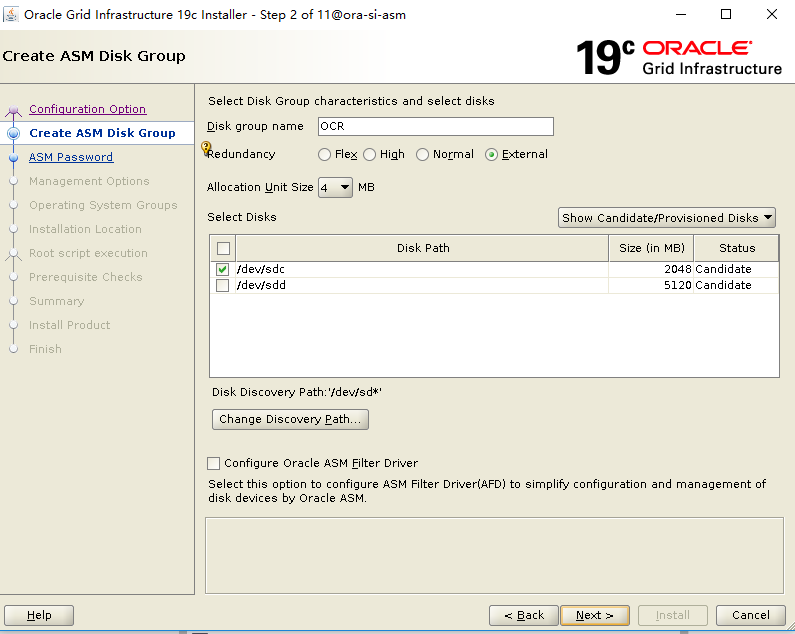The height and width of the screenshot is (634, 795).
Task: Click the 5120 size cell
Action: 652,286
